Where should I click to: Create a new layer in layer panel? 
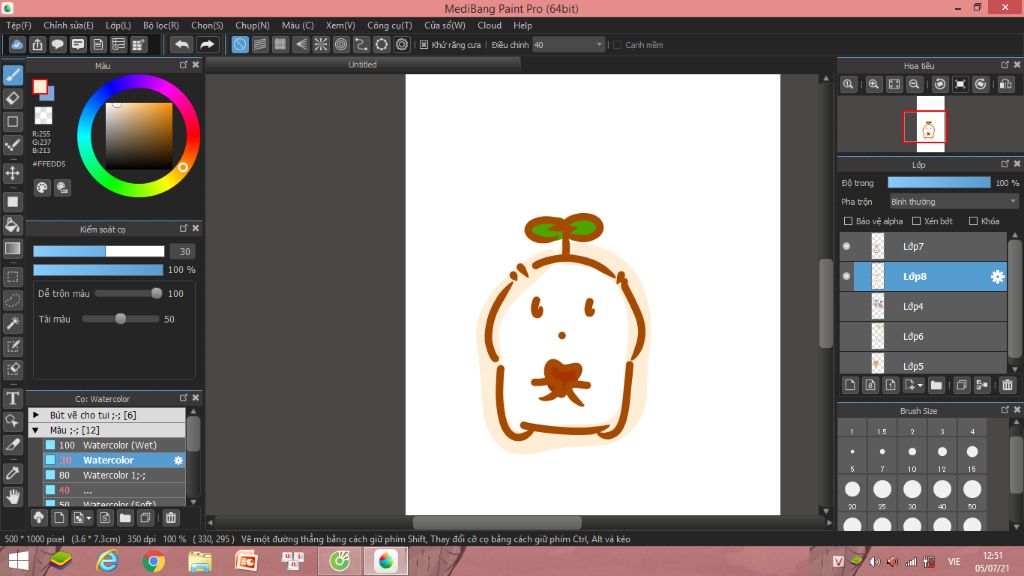pyautogui.click(x=850, y=385)
